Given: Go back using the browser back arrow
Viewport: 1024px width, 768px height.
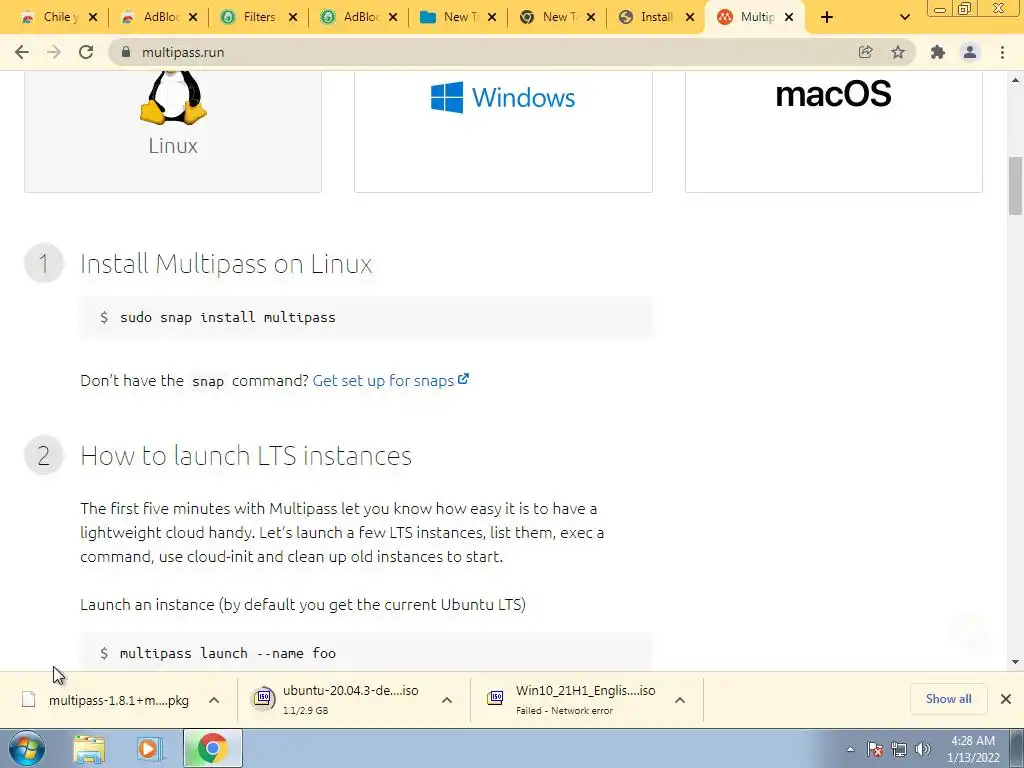Looking at the screenshot, I should coord(22,52).
